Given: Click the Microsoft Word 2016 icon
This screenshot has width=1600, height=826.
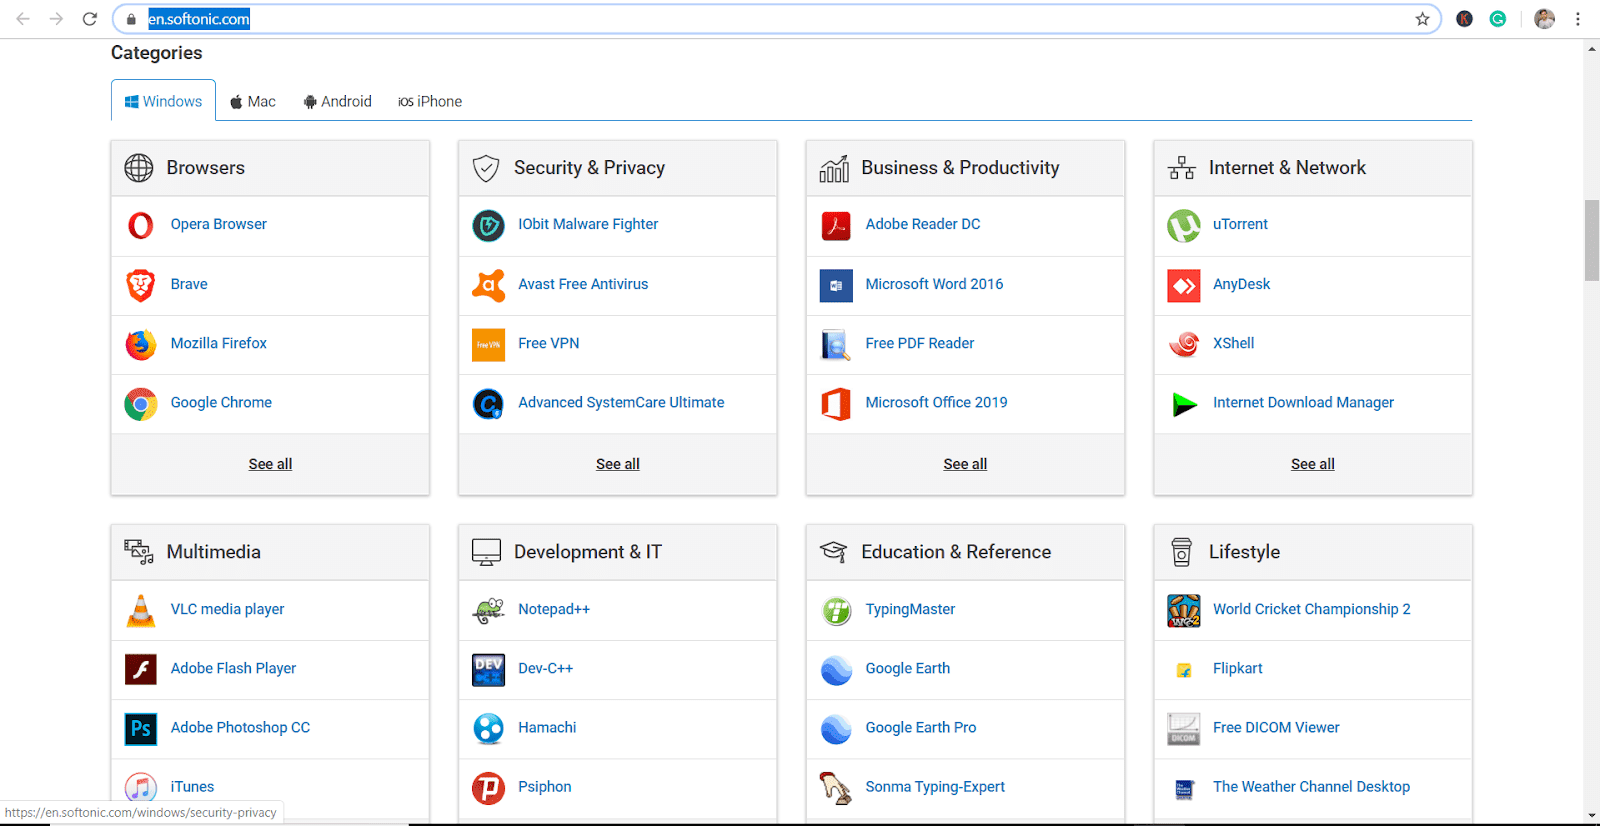Looking at the screenshot, I should coord(836,285).
